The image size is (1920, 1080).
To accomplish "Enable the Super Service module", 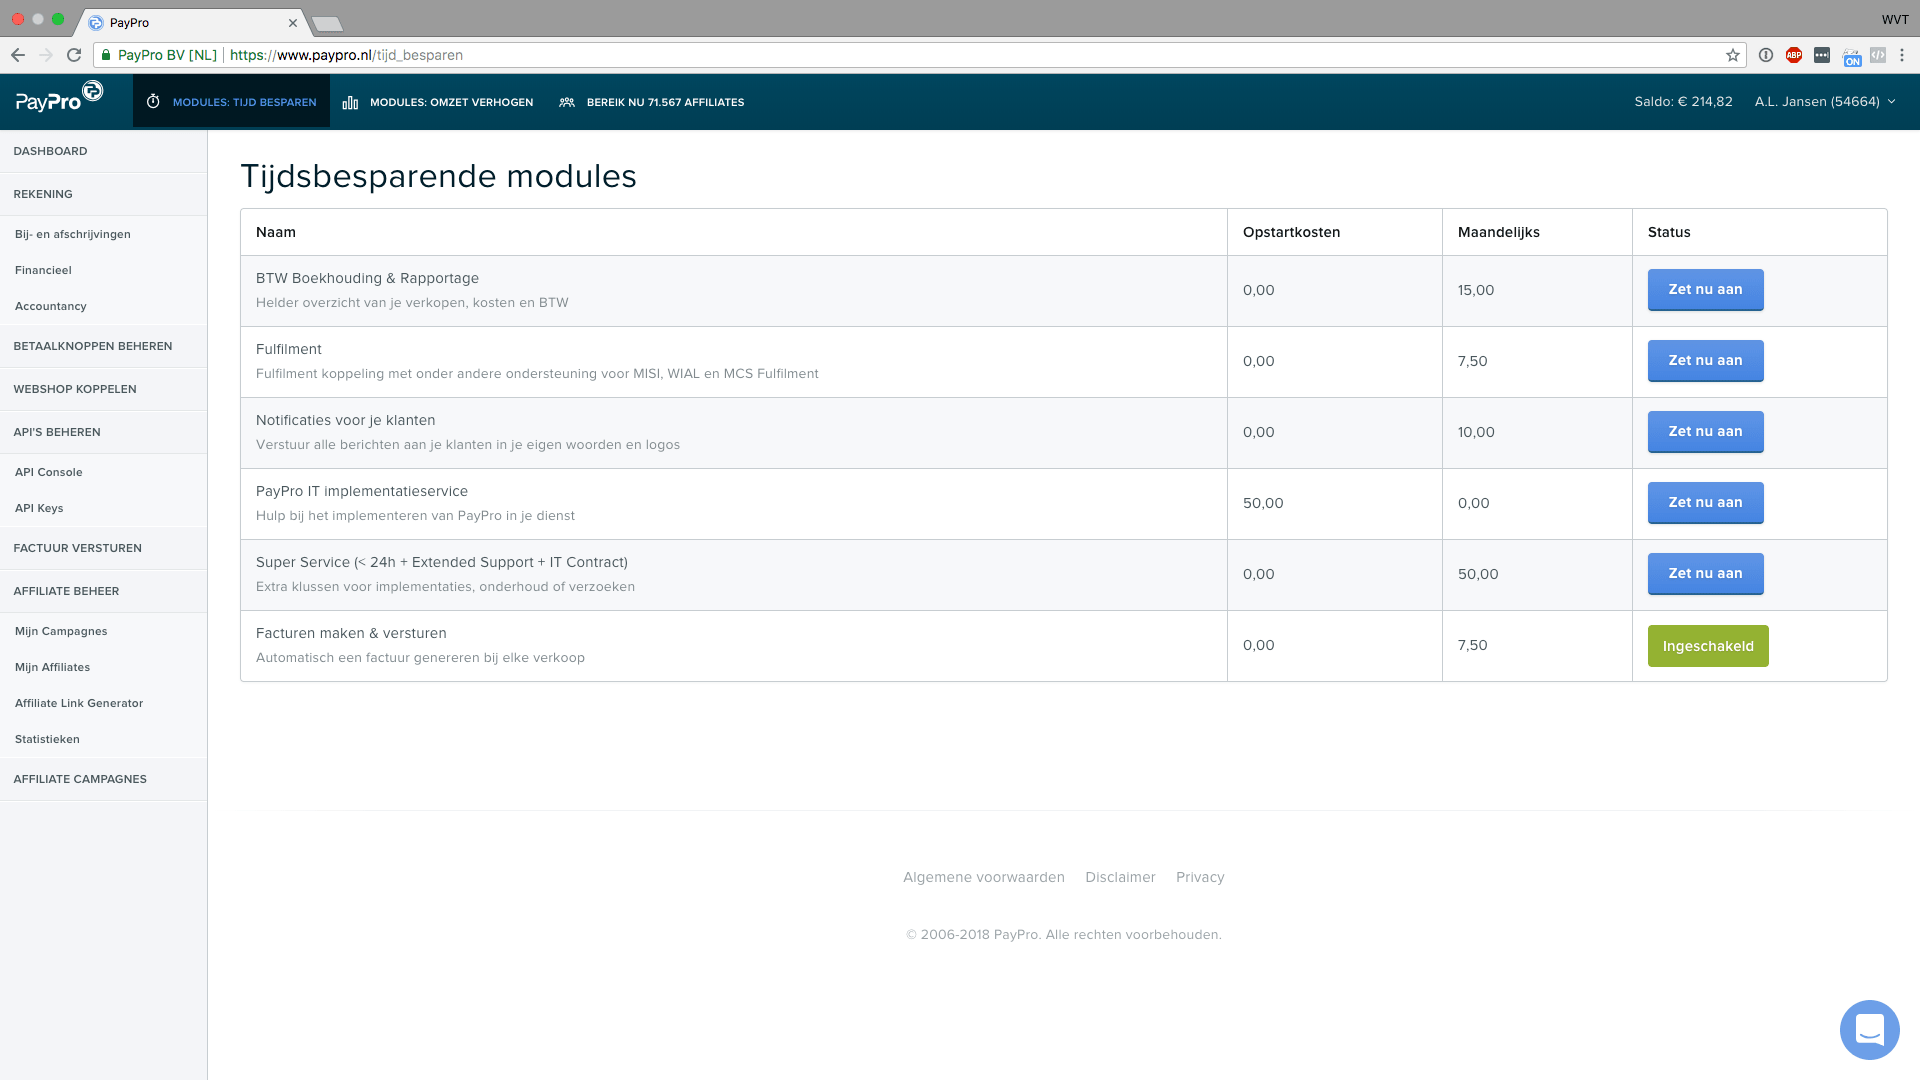I will [1705, 574].
